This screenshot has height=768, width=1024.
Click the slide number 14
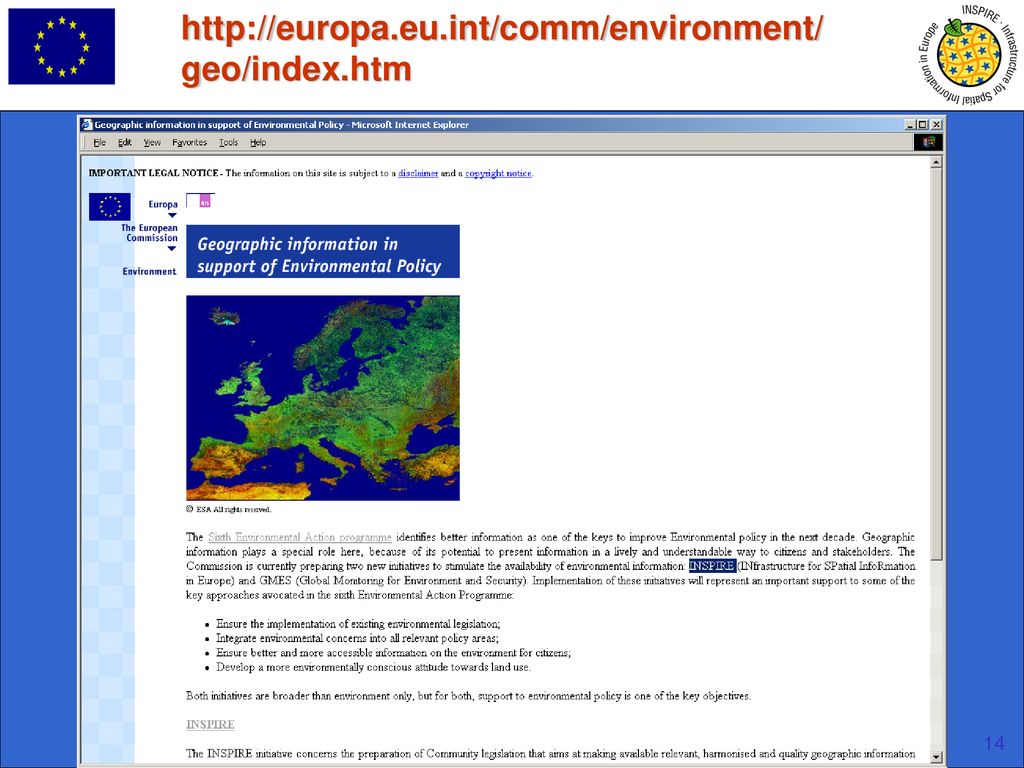[x=994, y=743]
